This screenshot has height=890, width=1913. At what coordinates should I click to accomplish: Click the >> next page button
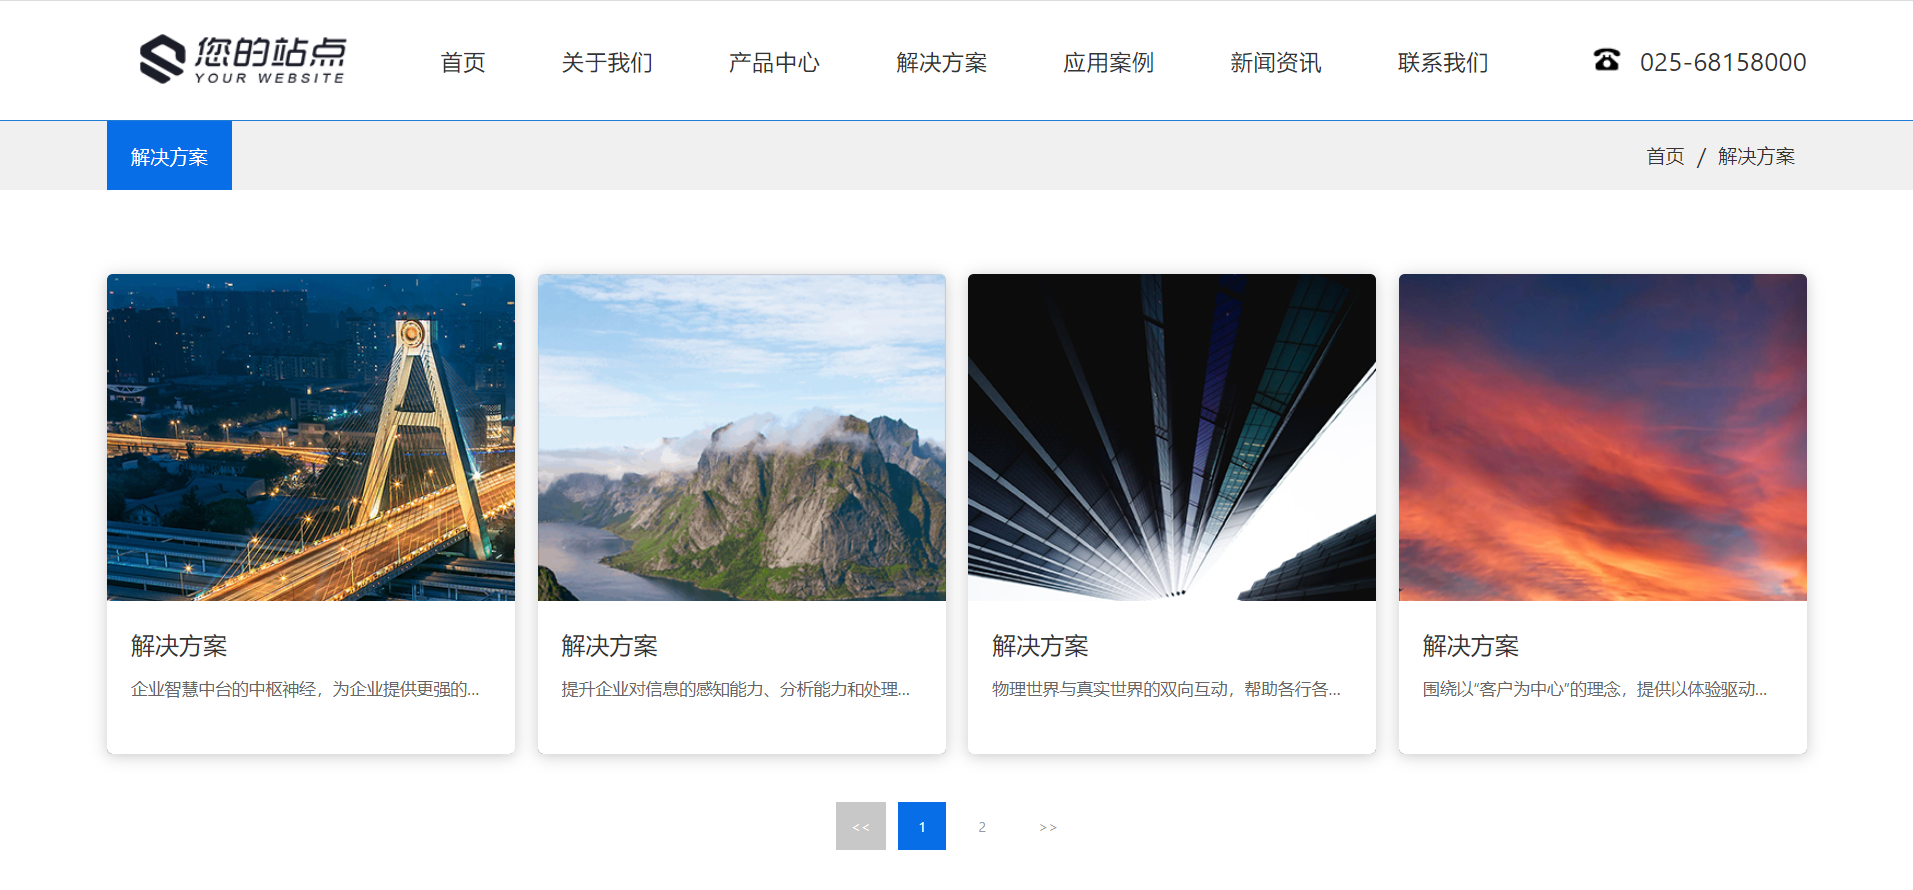pyautogui.click(x=1047, y=827)
